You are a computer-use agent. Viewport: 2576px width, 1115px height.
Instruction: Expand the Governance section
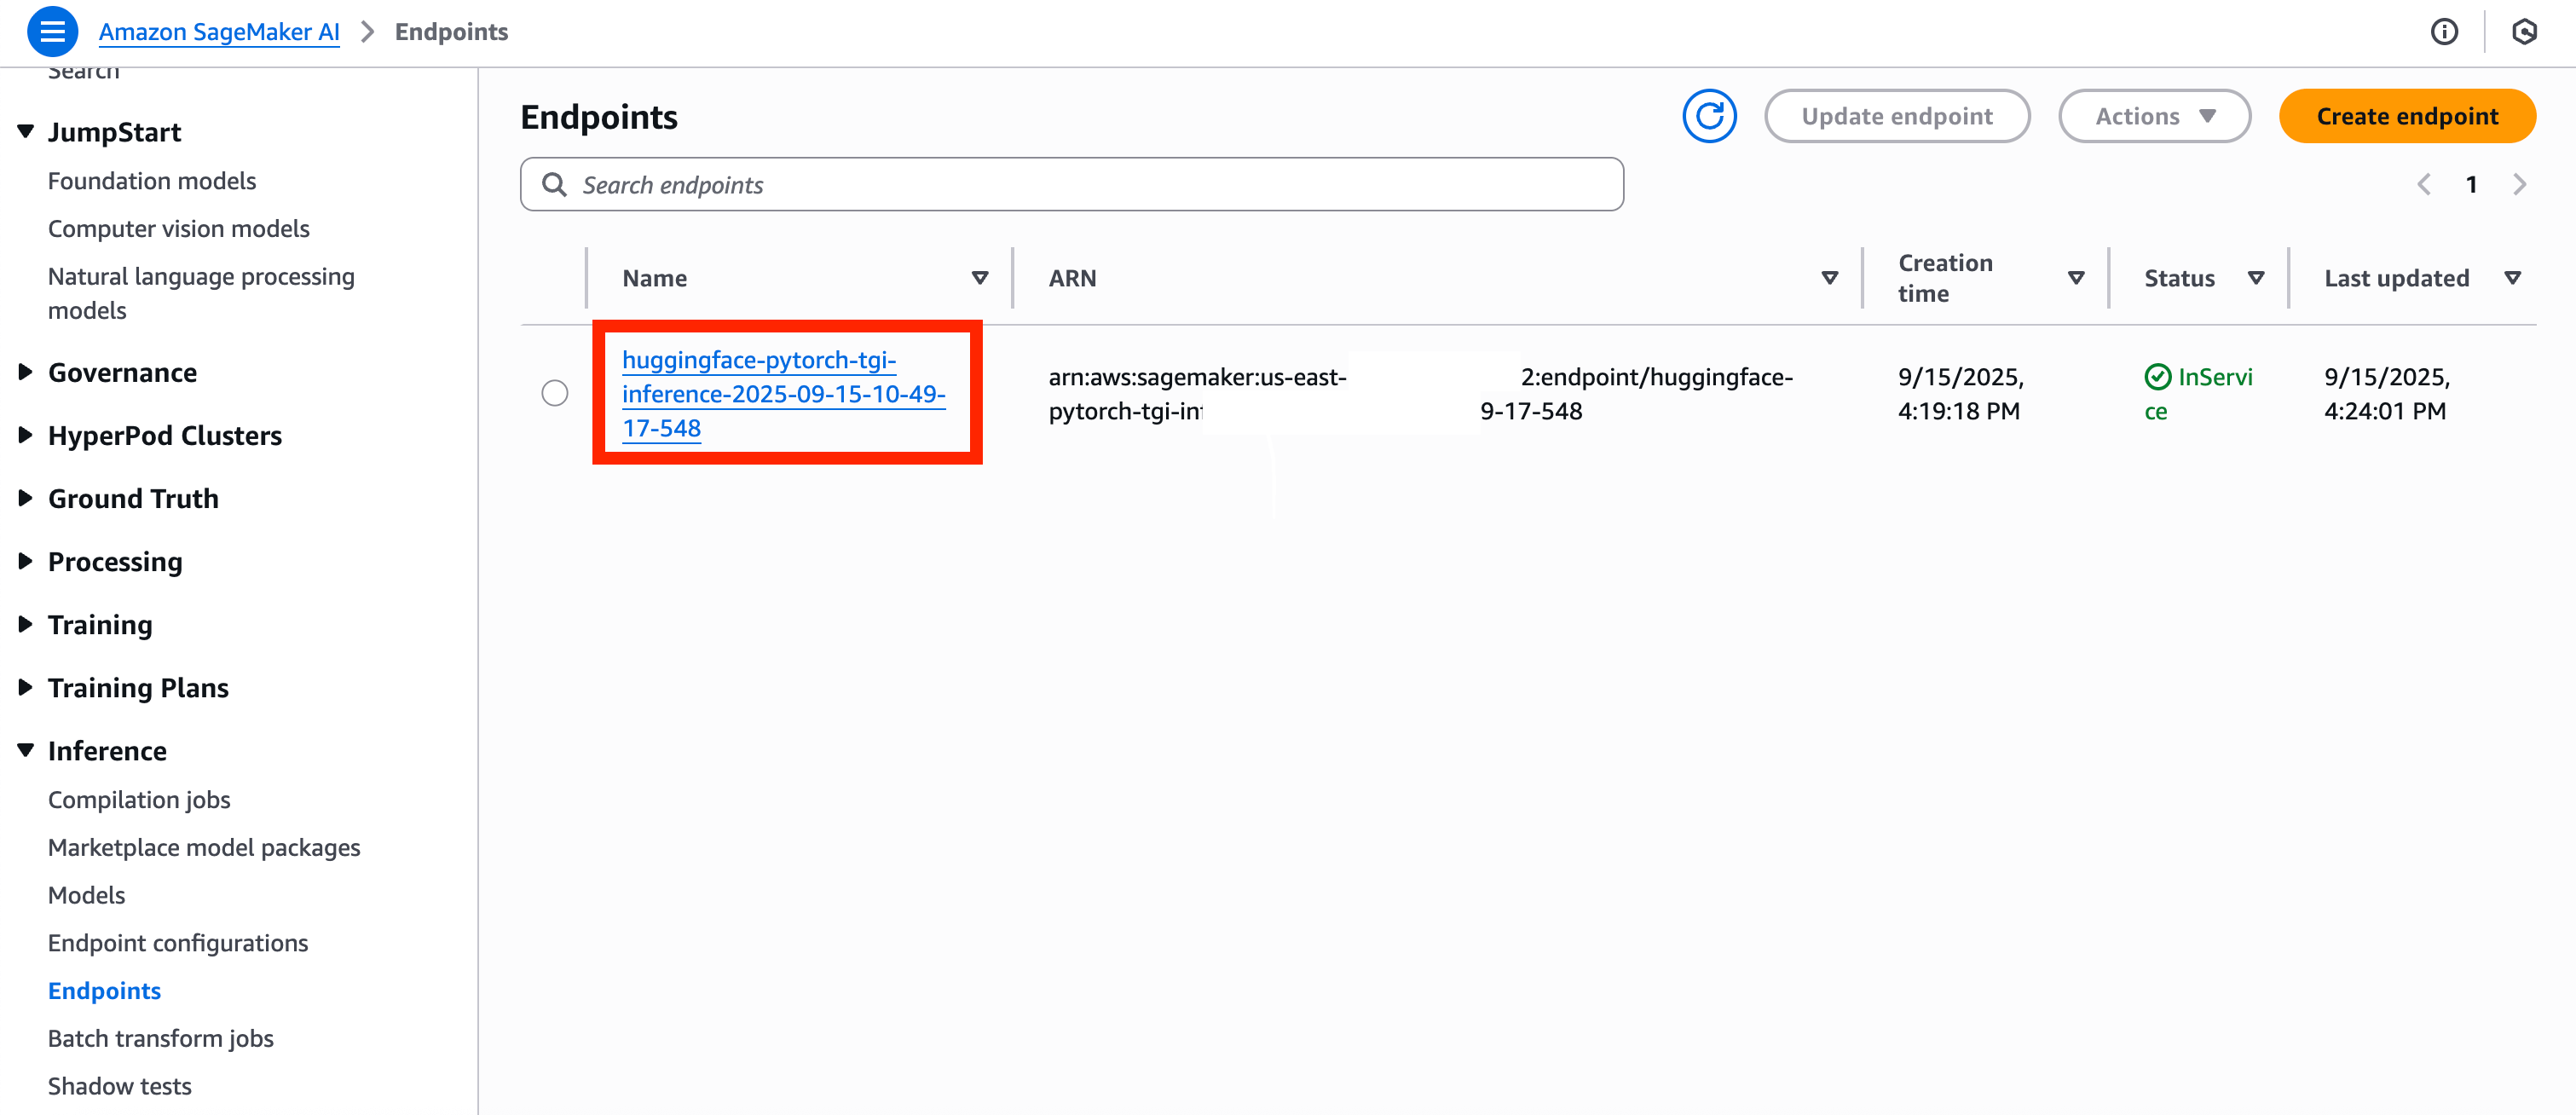pyautogui.click(x=26, y=373)
